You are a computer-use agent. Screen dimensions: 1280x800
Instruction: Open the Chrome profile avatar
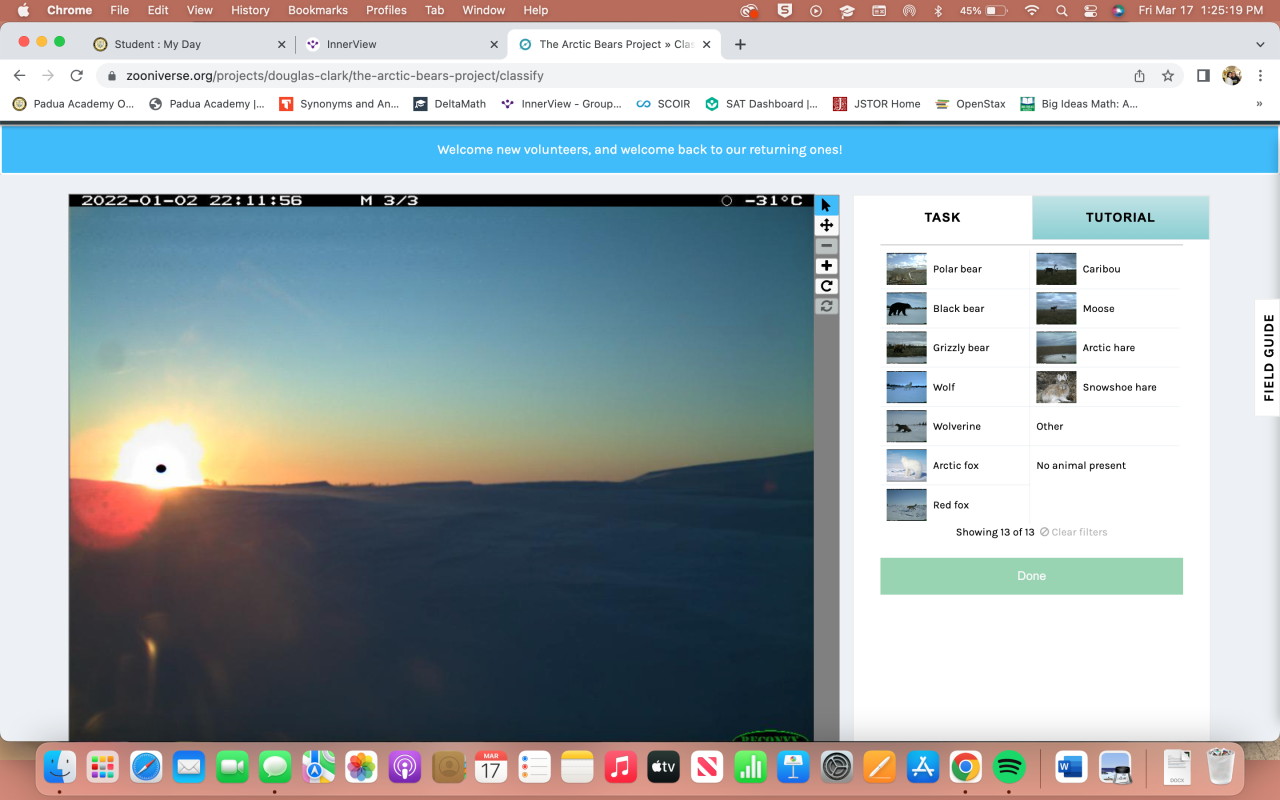1232,76
